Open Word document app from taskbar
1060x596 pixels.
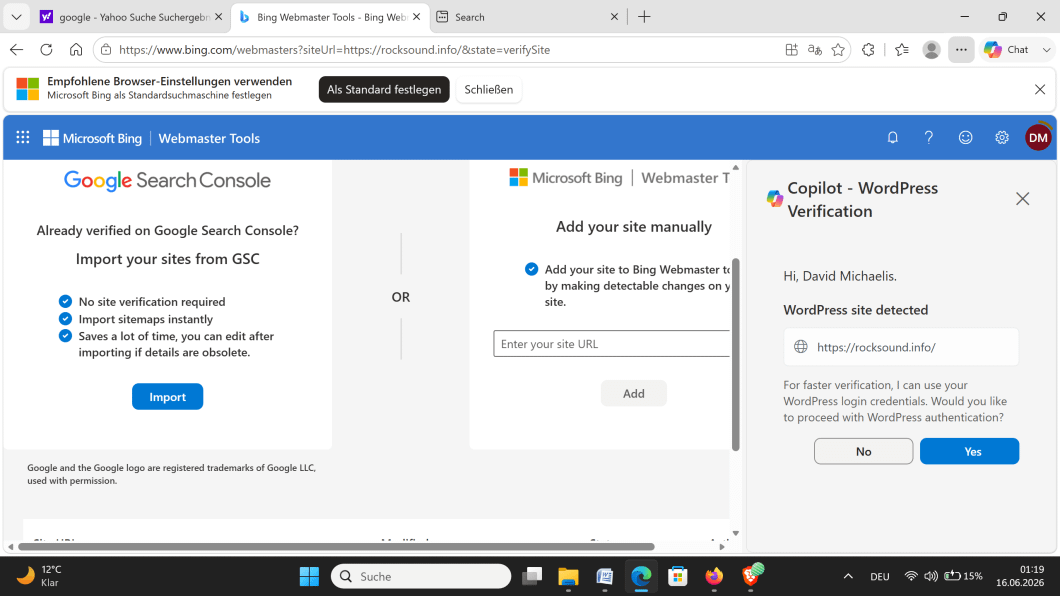(x=604, y=576)
